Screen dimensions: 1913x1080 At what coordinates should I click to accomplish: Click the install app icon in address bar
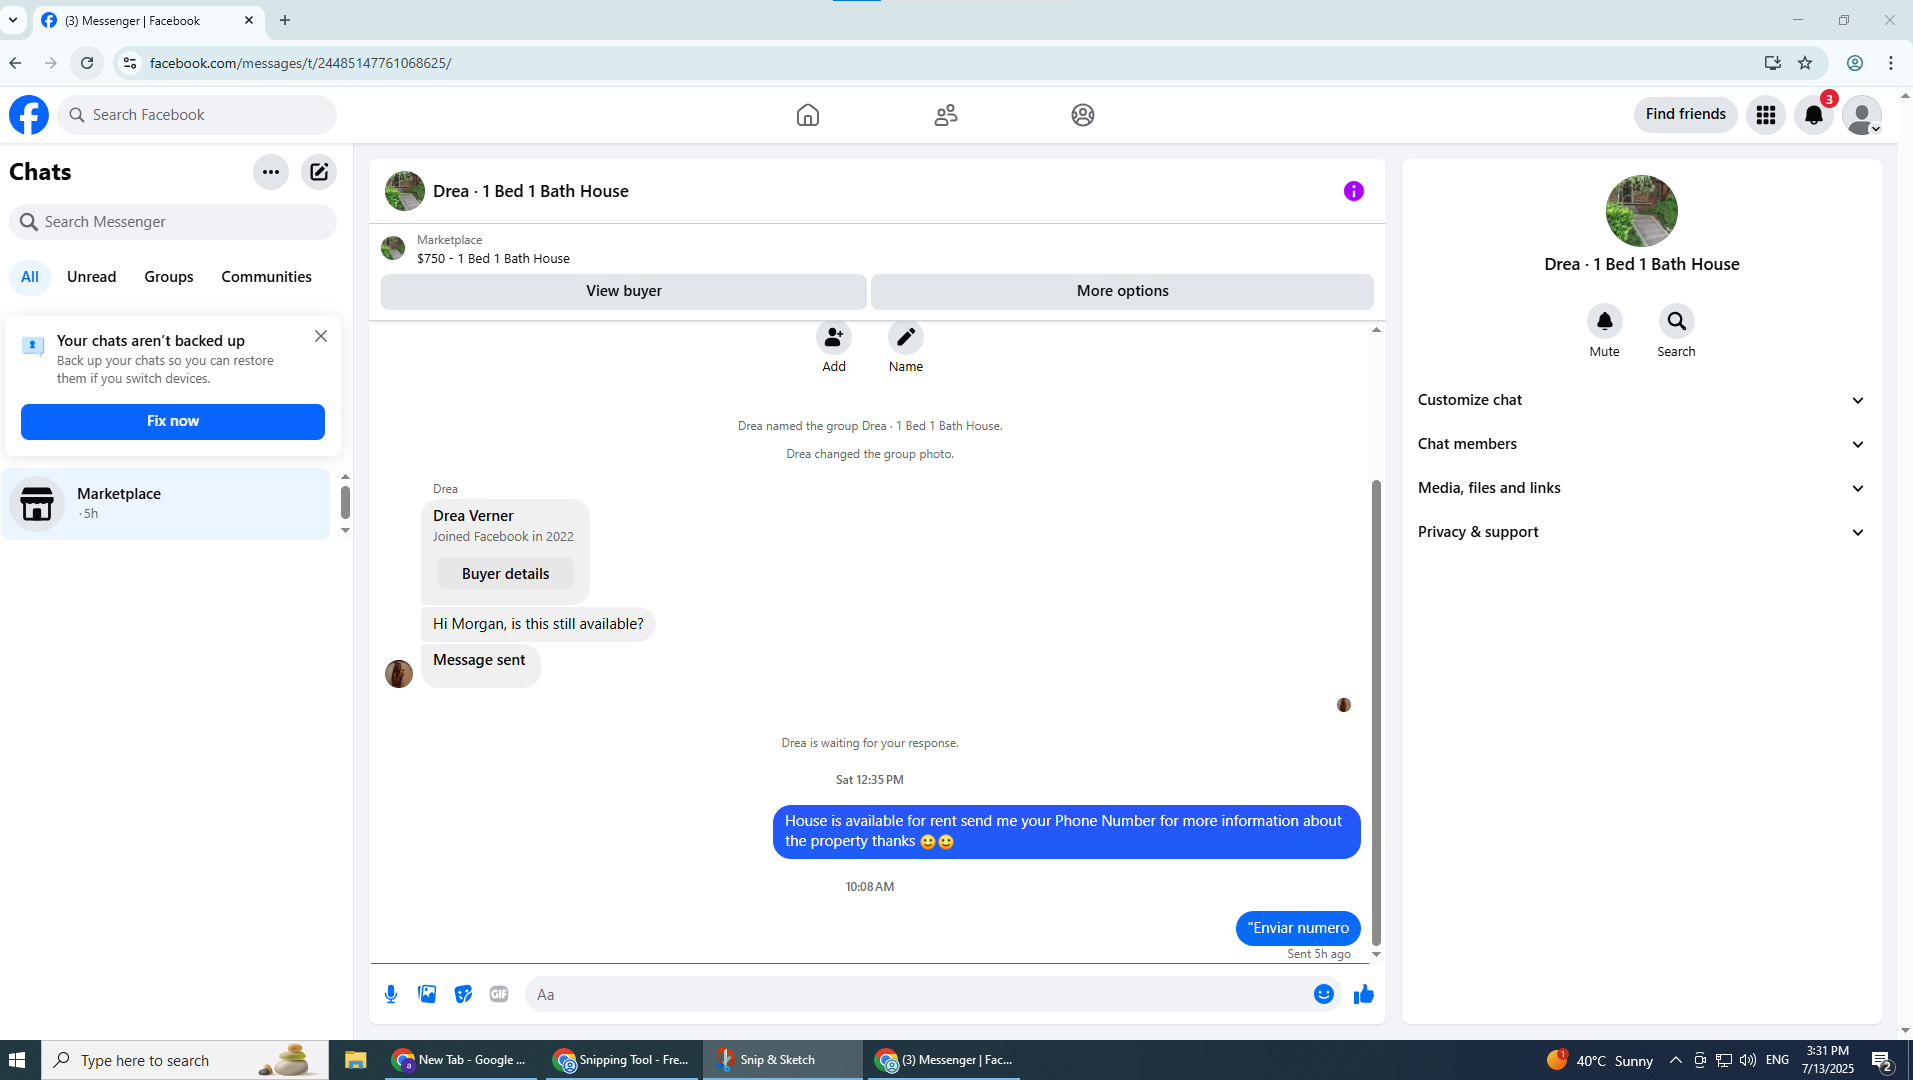pyautogui.click(x=1773, y=63)
